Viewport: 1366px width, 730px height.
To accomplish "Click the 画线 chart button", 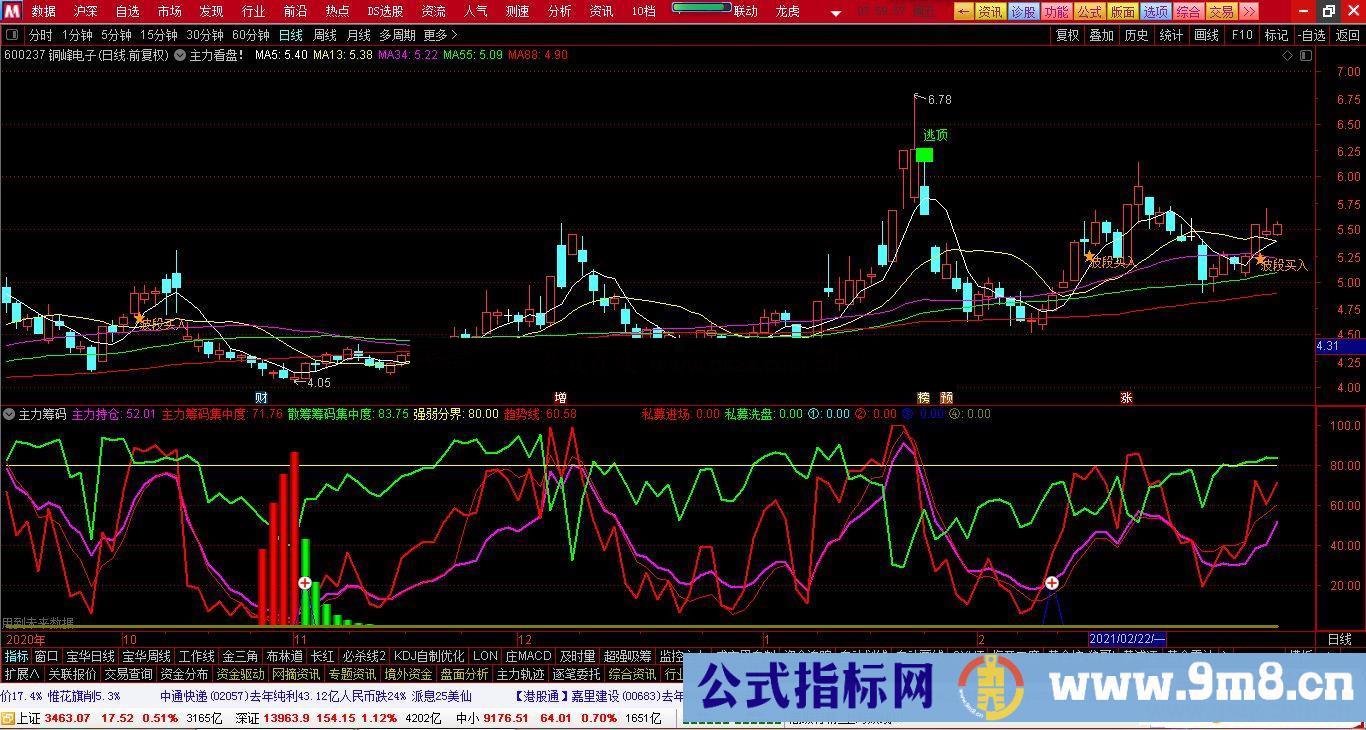I will point(1206,35).
